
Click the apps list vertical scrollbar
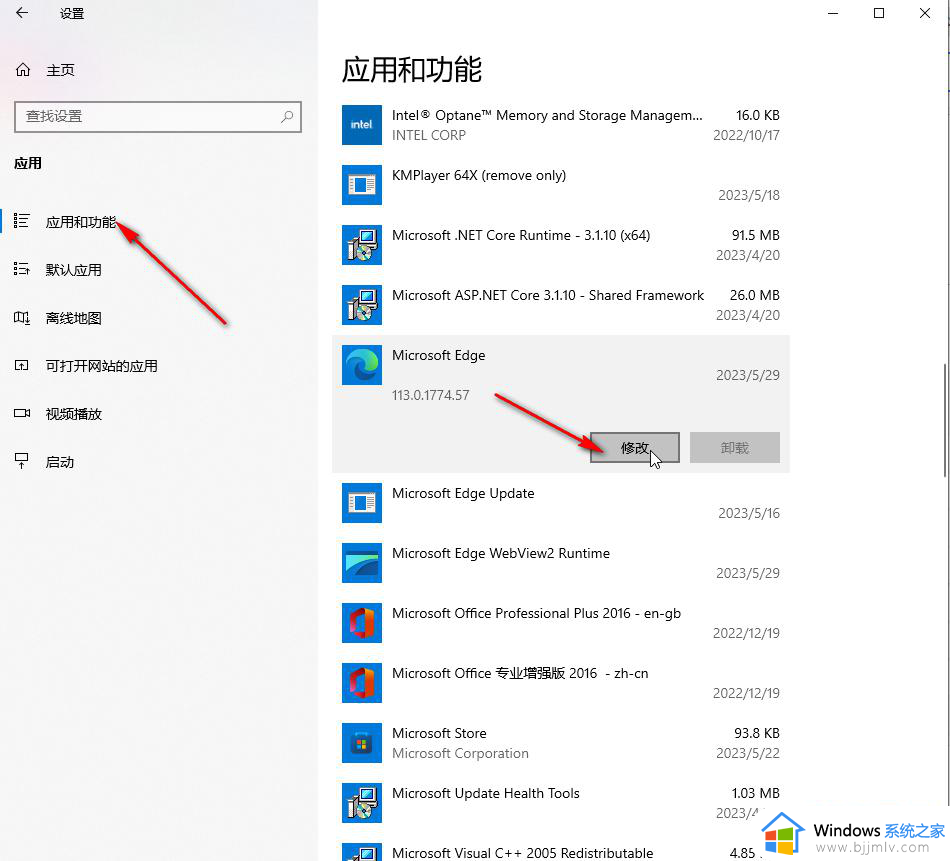pyautogui.click(x=945, y=420)
